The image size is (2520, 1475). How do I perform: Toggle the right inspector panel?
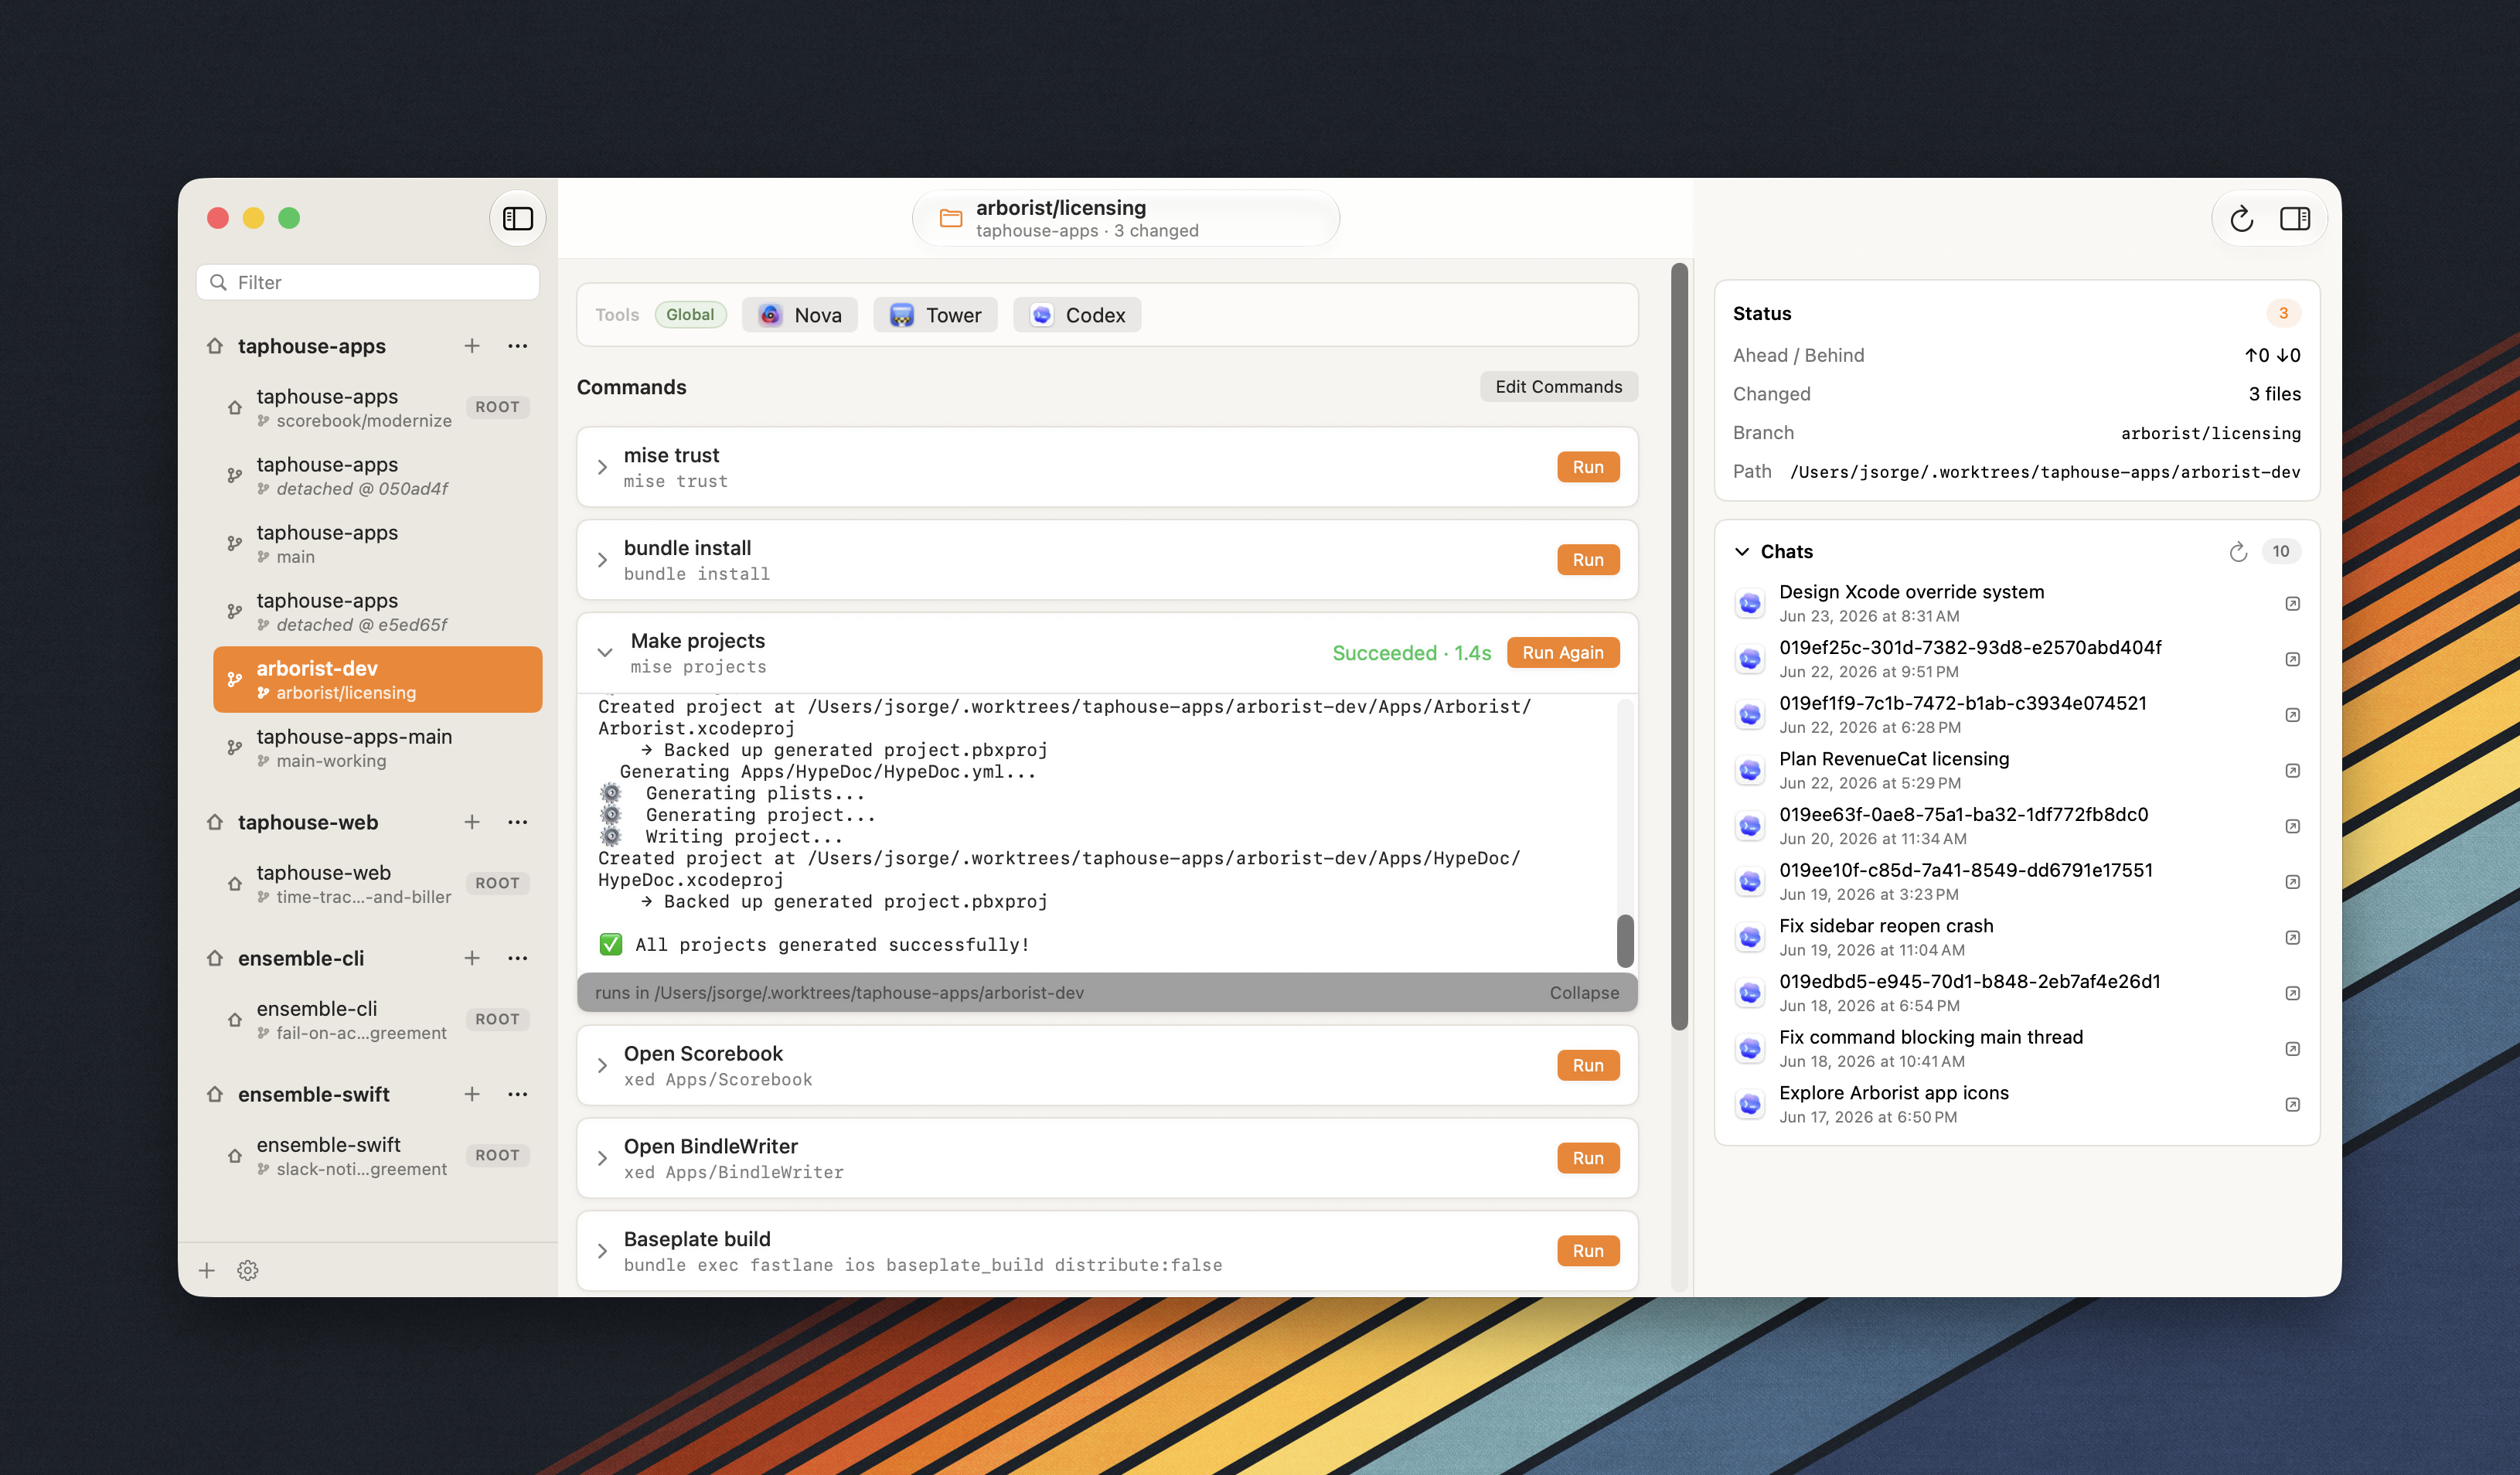(2294, 218)
